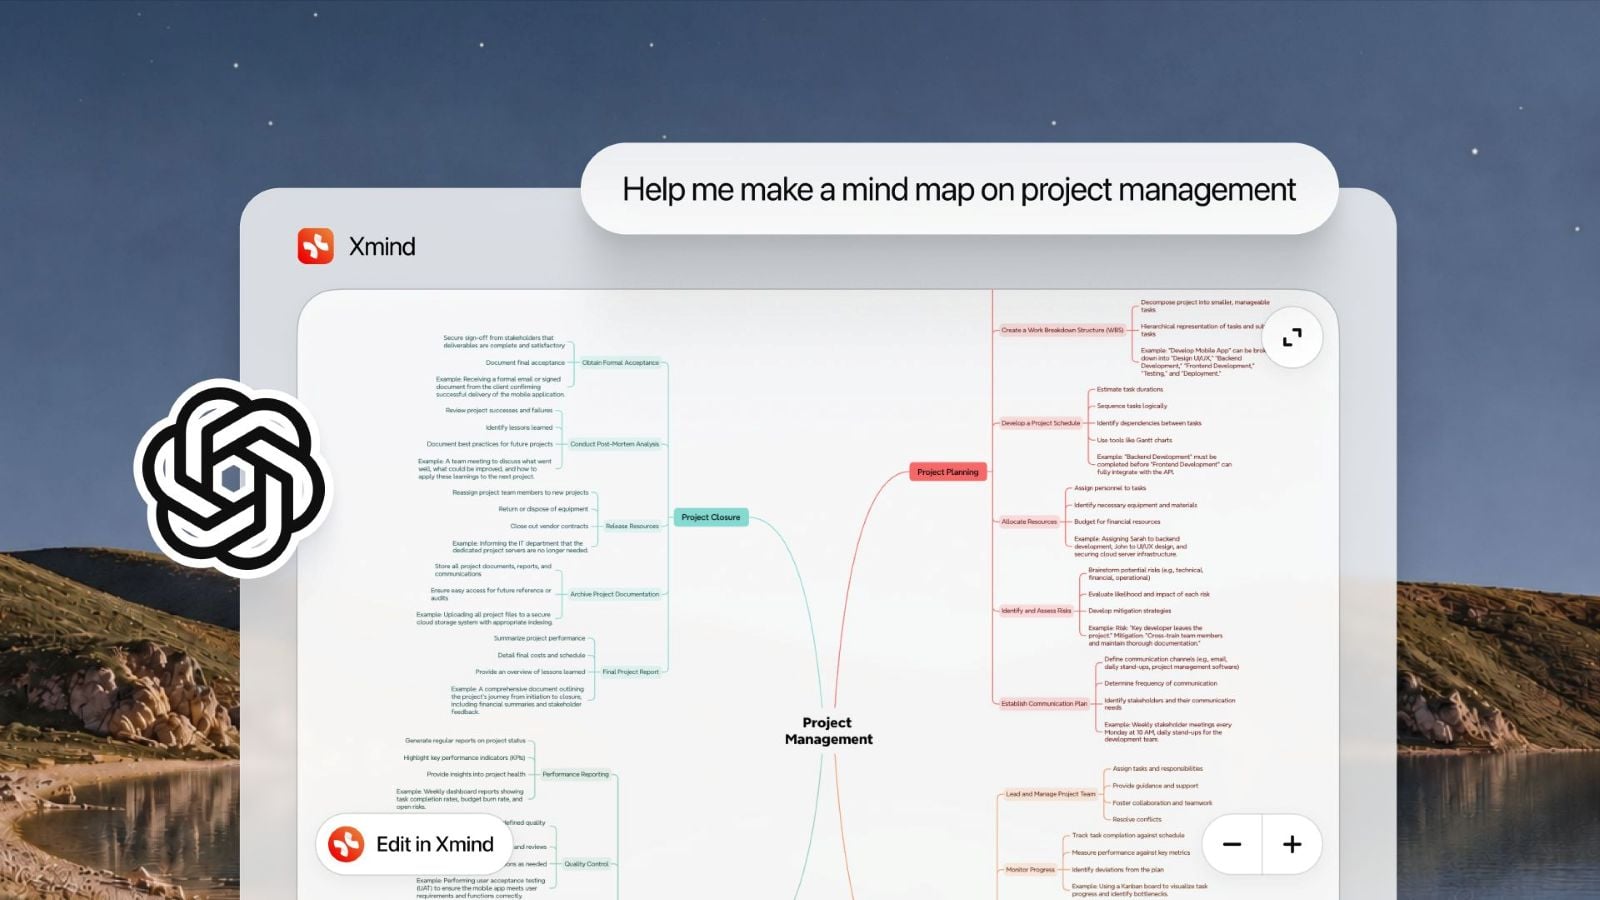Zoom out with the minus button
The image size is (1600, 900).
point(1232,845)
